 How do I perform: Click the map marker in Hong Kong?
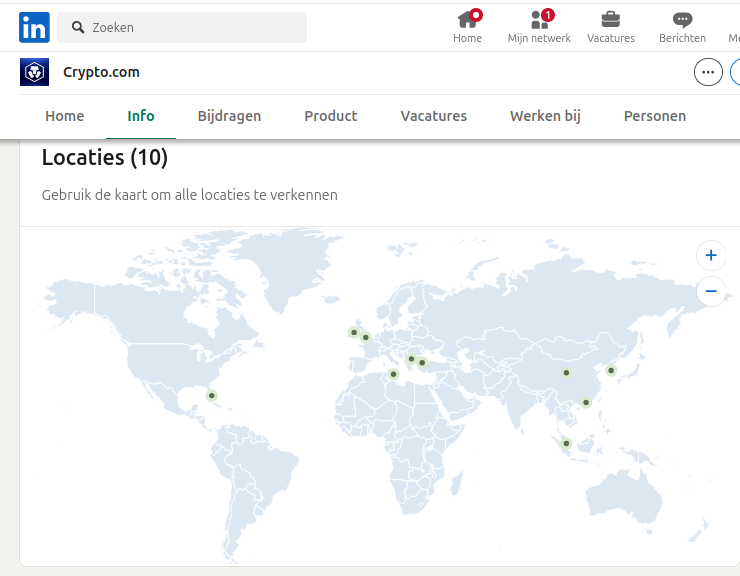(x=586, y=403)
